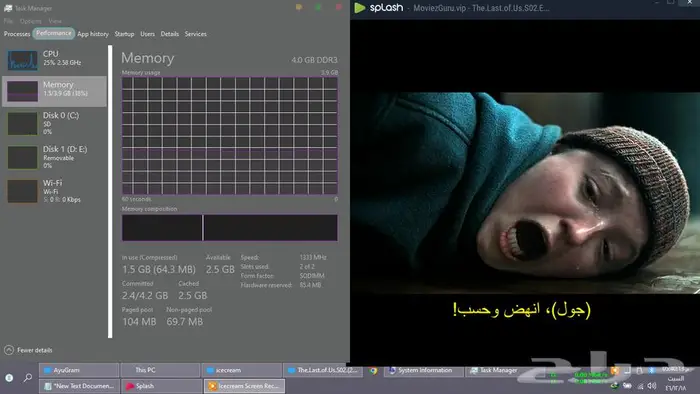Switch to This PC taskbar button

click(160, 370)
